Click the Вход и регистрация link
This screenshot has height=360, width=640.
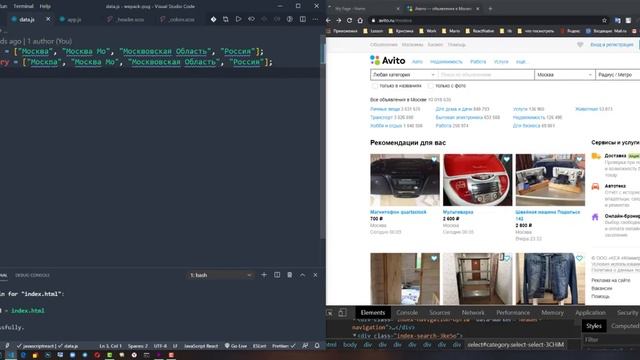(611, 44)
